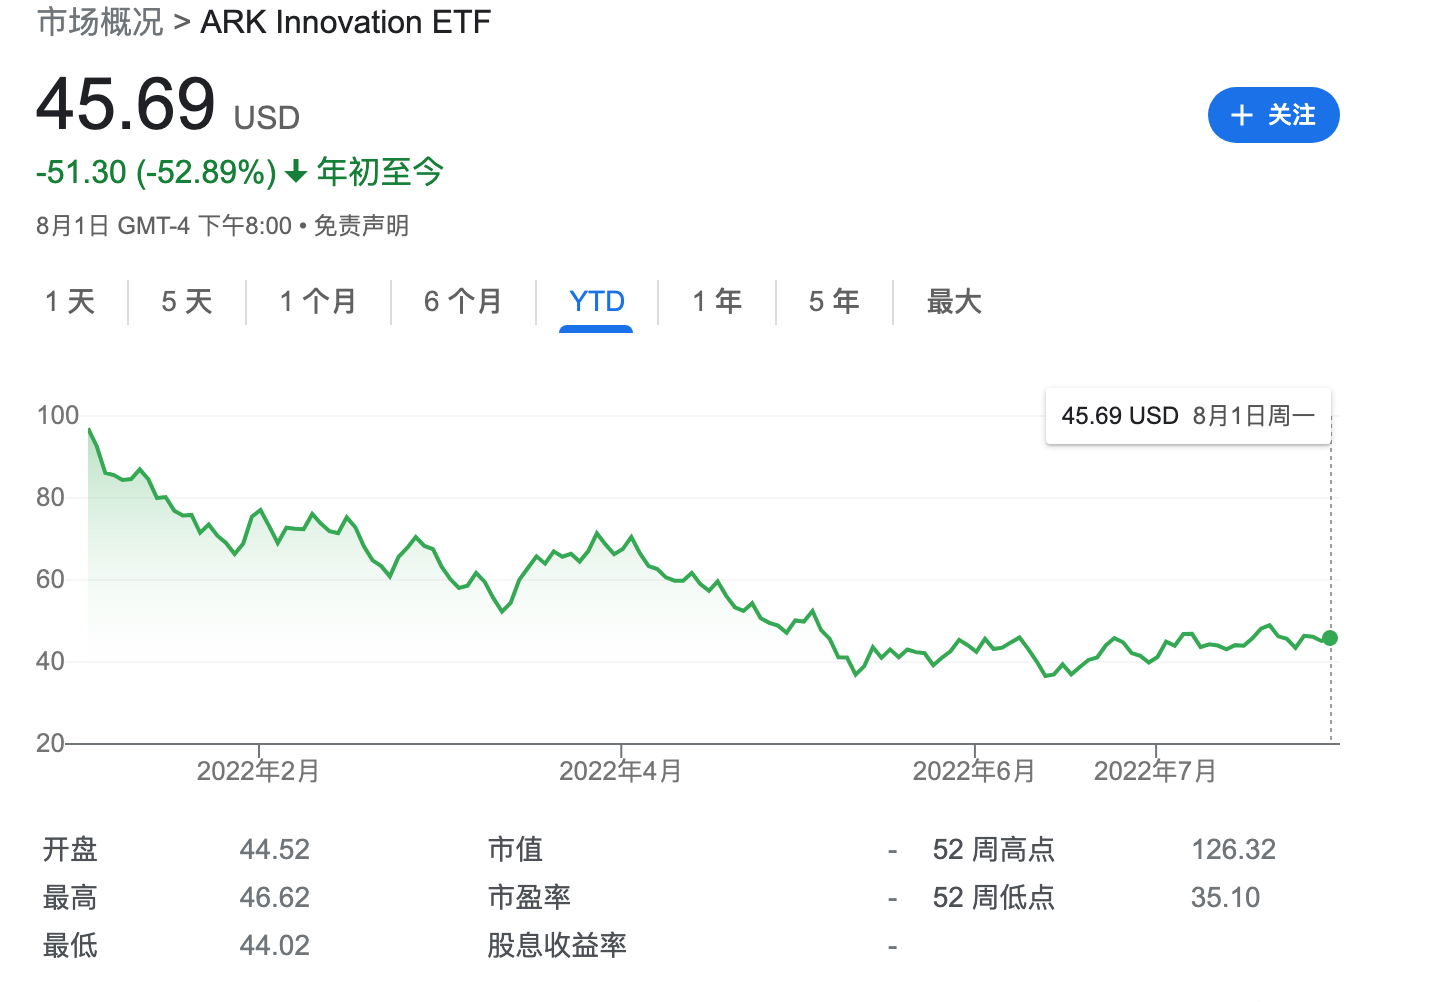Click the 2022年7月 axis label
The width and height of the screenshot is (1436, 1002).
(1155, 771)
